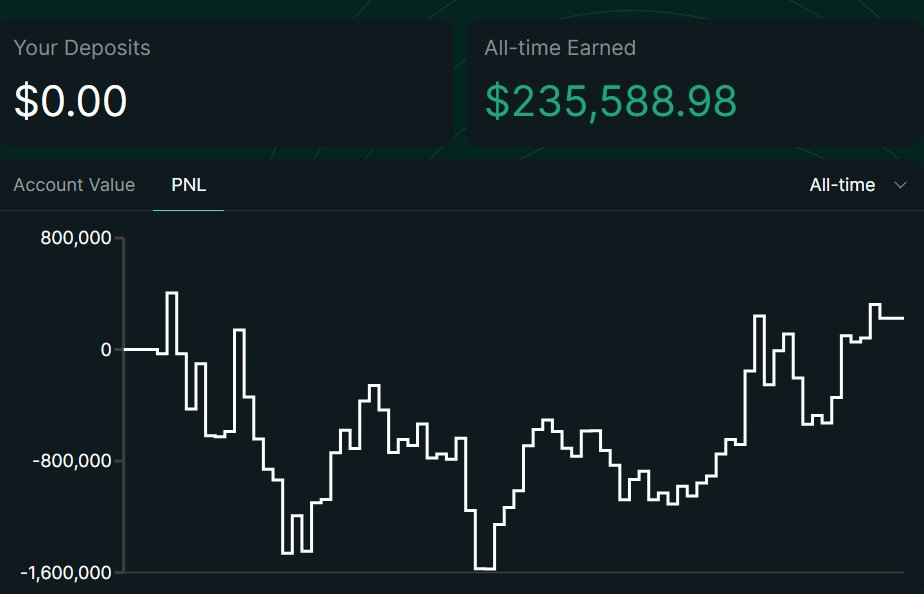The height and width of the screenshot is (594, 924).
Task: Click the final peak before the chart ends
Action: (x=875, y=305)
